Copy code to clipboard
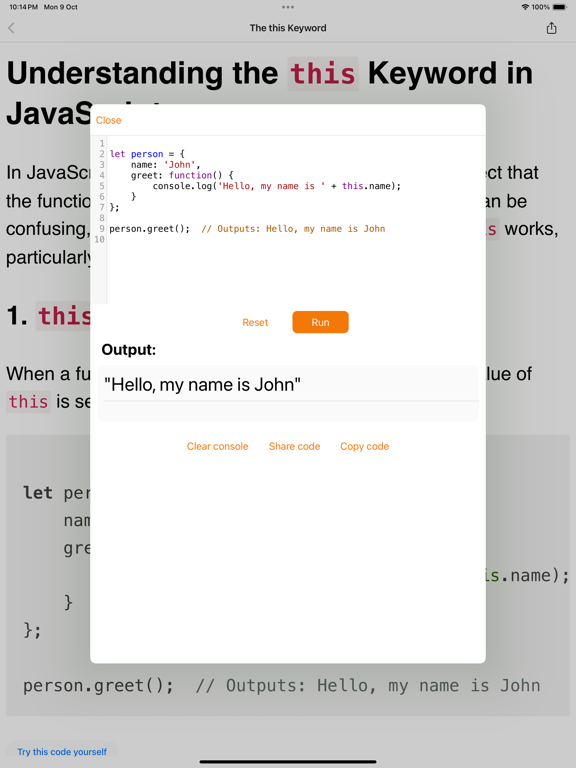Image resolution: width=576 pixels, height=768 pixels. click(364, 446)
